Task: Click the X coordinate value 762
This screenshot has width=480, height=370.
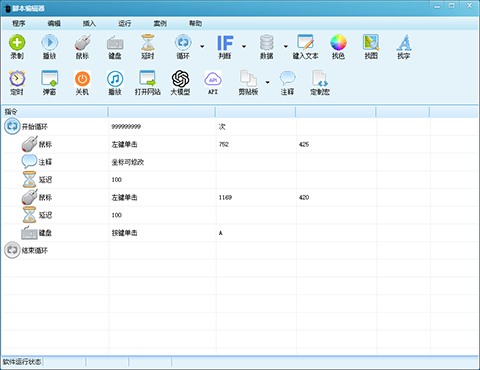Action: (224, 144)
